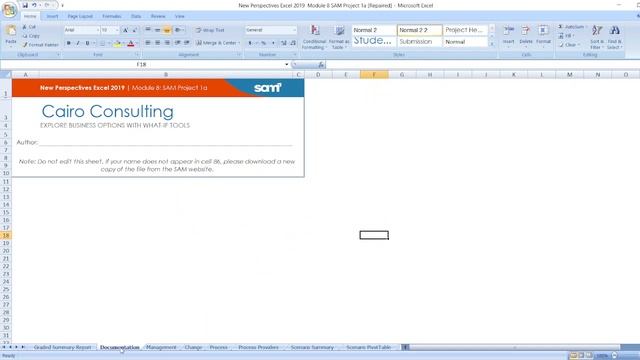Switch to the Management sheet tab

161,347
